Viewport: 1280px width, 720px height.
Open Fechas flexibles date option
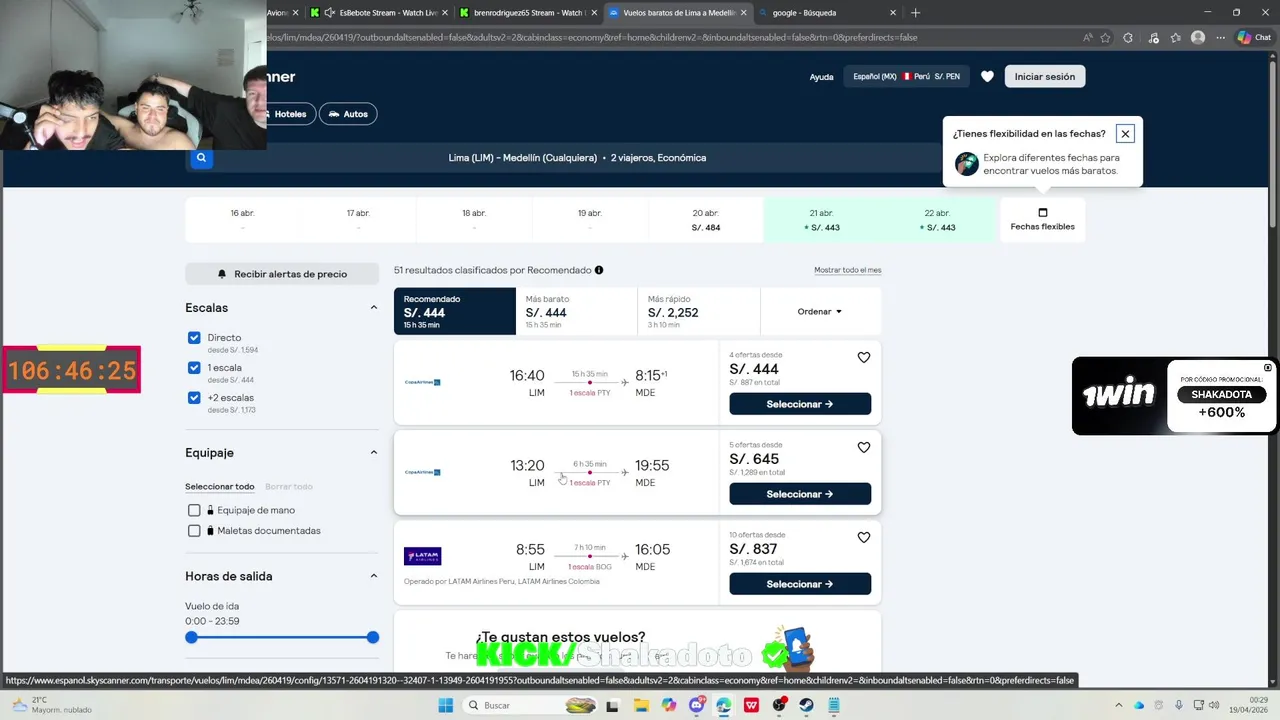click(x=1042, y=220)
